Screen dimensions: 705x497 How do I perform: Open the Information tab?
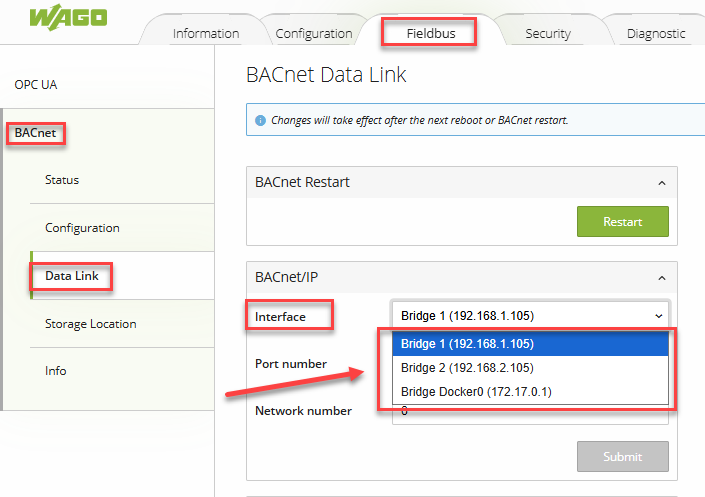coord(206,33)
